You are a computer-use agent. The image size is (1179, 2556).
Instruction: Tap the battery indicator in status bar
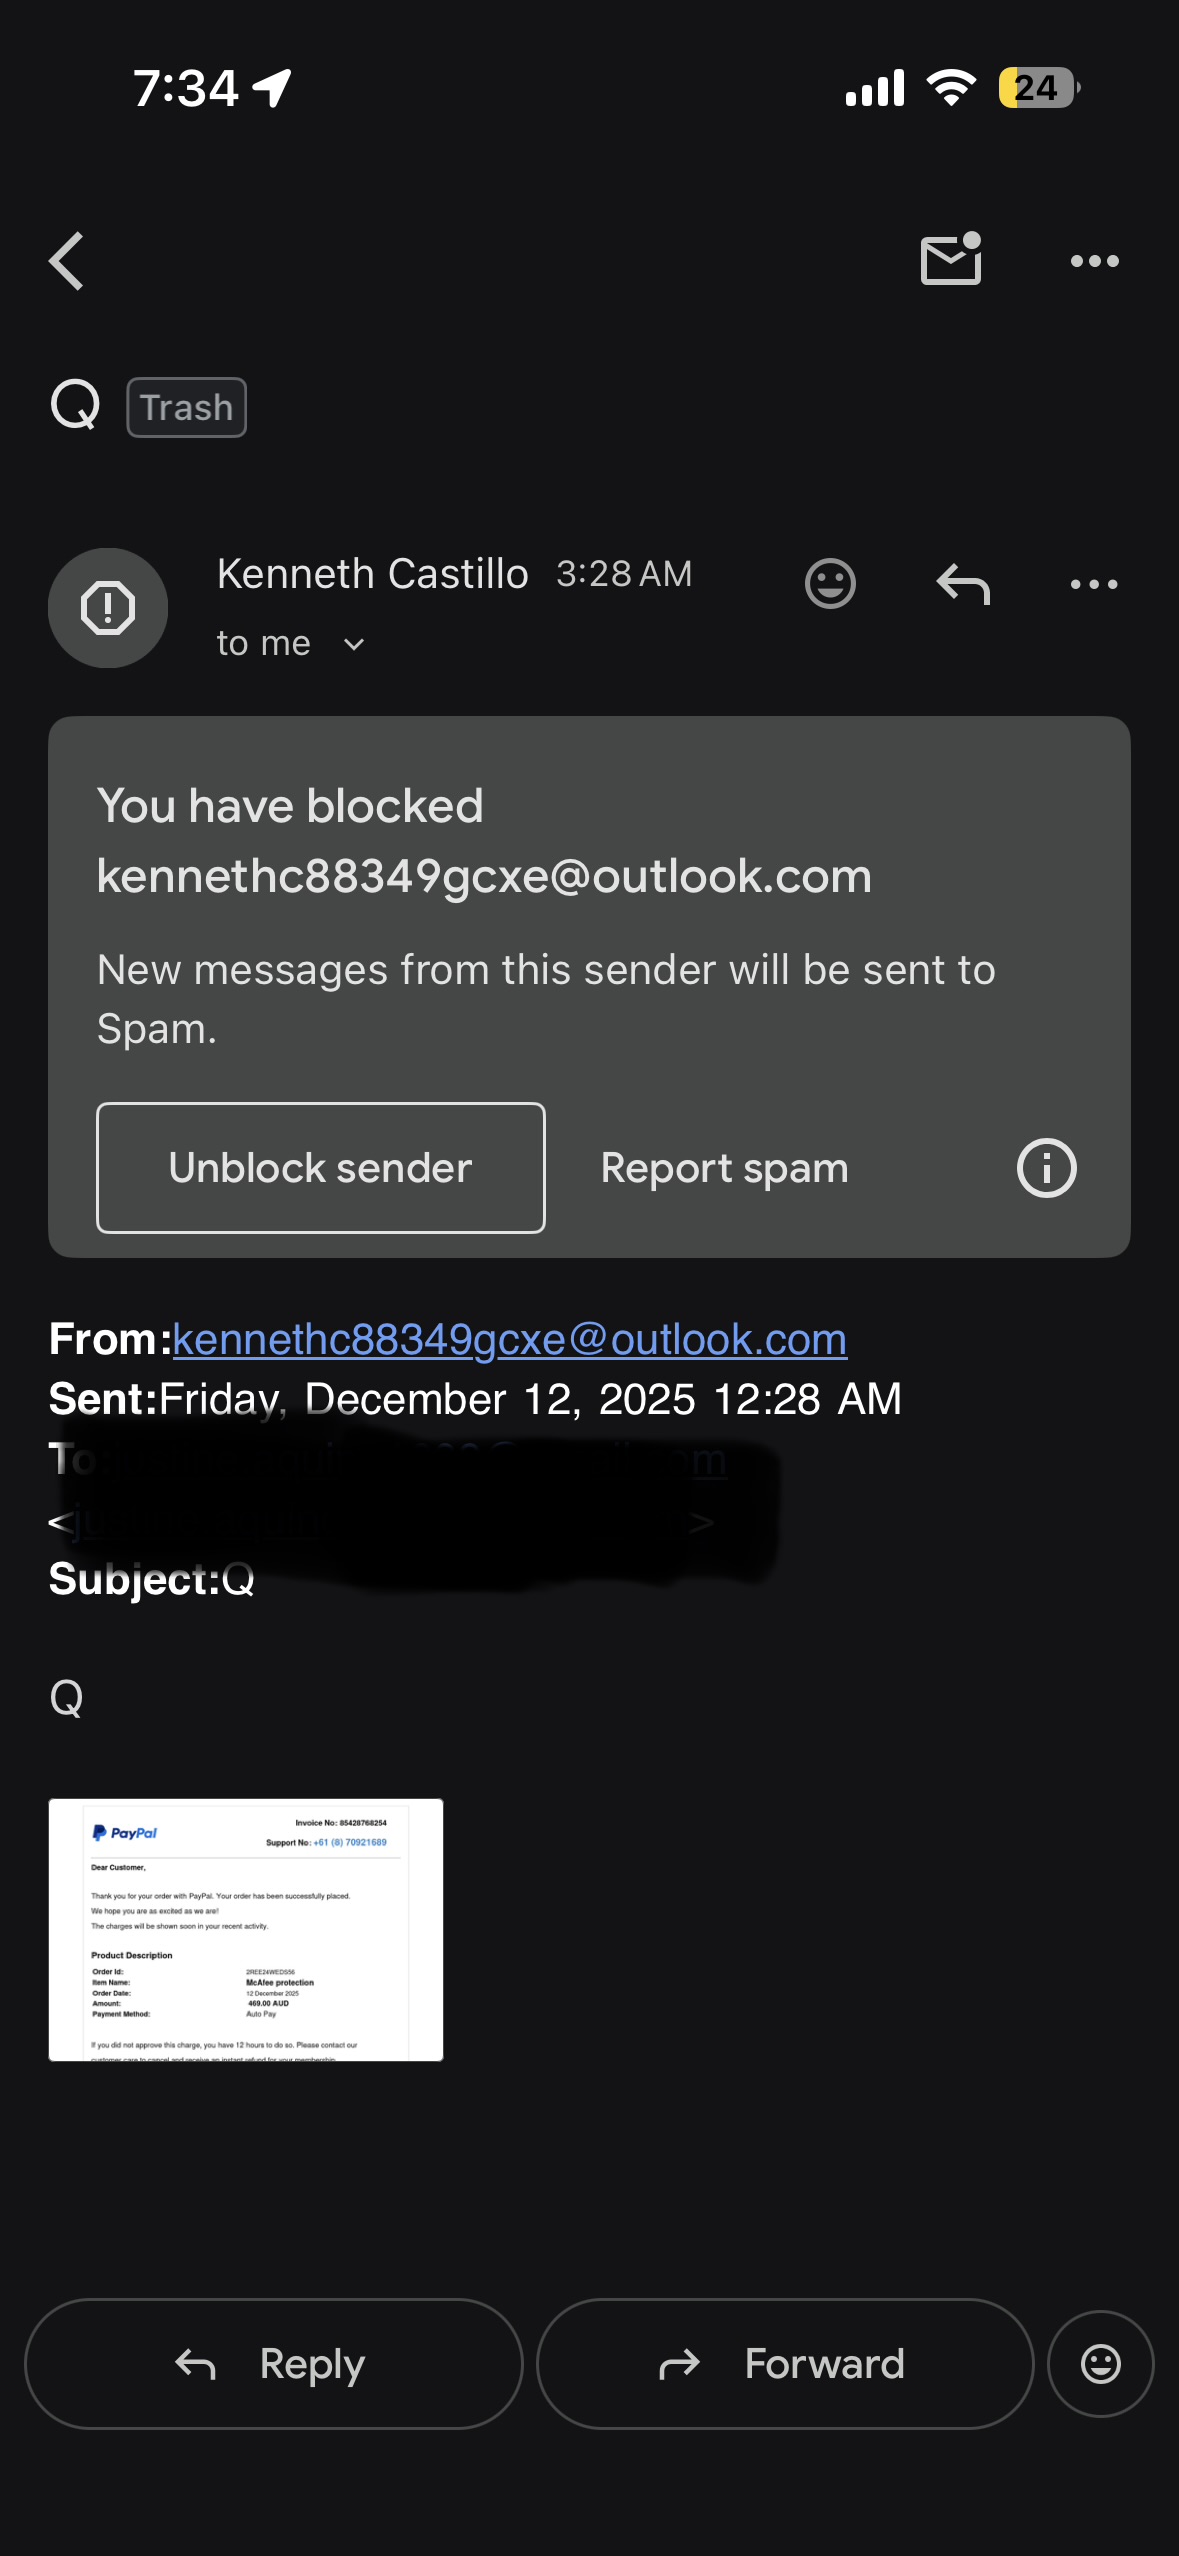click(1038, 88)
